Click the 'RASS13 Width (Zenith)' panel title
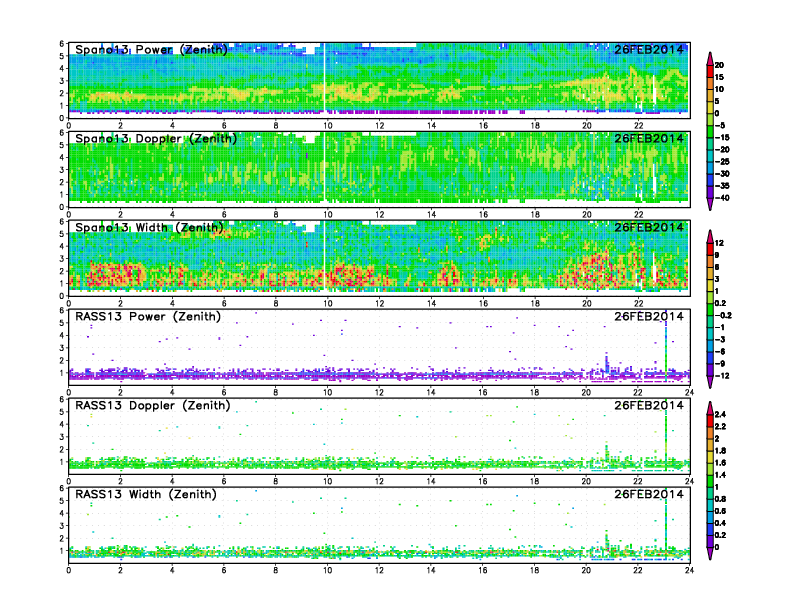 146,494
